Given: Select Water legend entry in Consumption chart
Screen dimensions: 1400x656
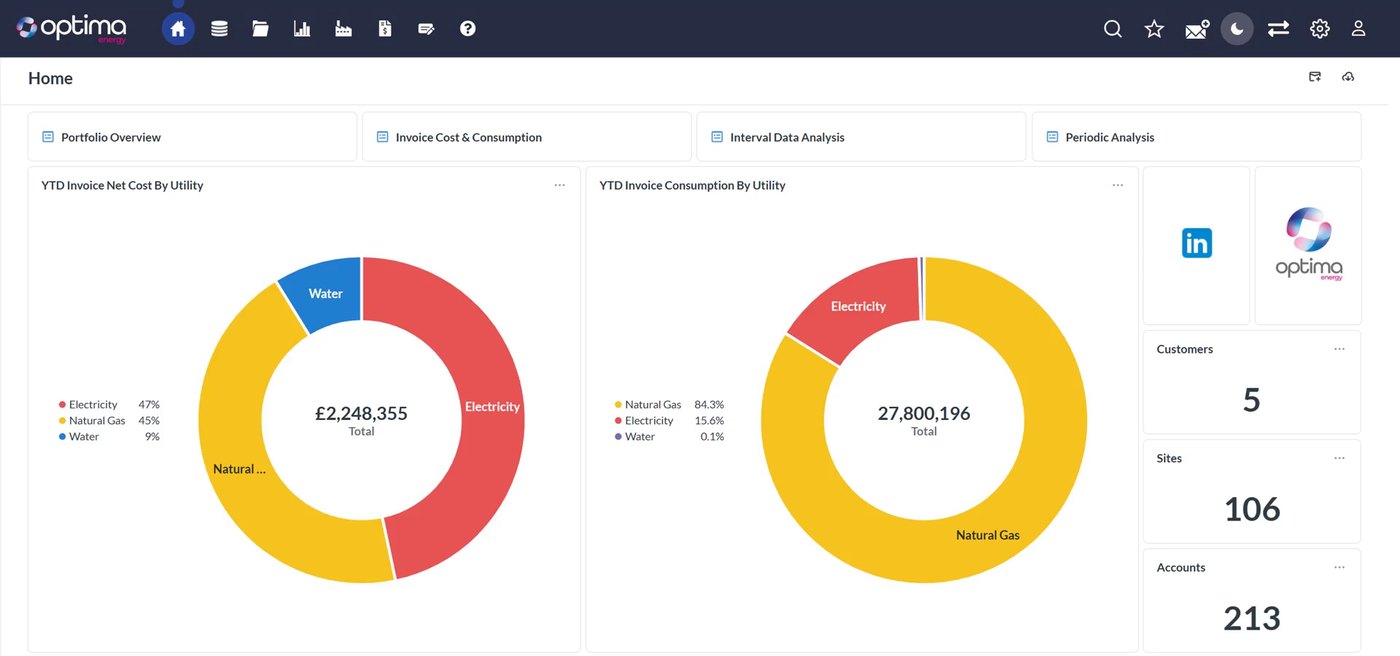Looking at the screenshot, I should pyautogui.click(x=669, y=437).
